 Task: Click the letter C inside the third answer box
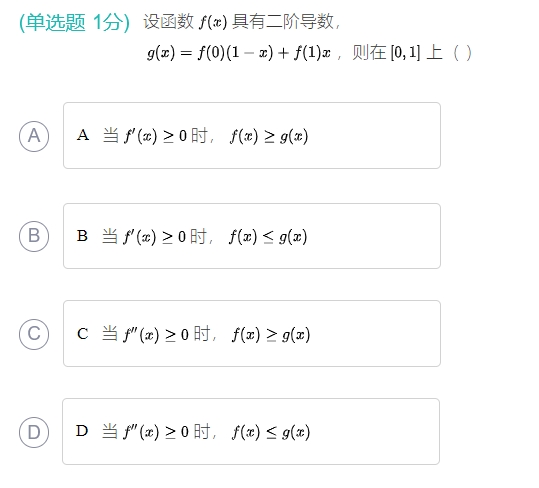[x=82, y=334]
